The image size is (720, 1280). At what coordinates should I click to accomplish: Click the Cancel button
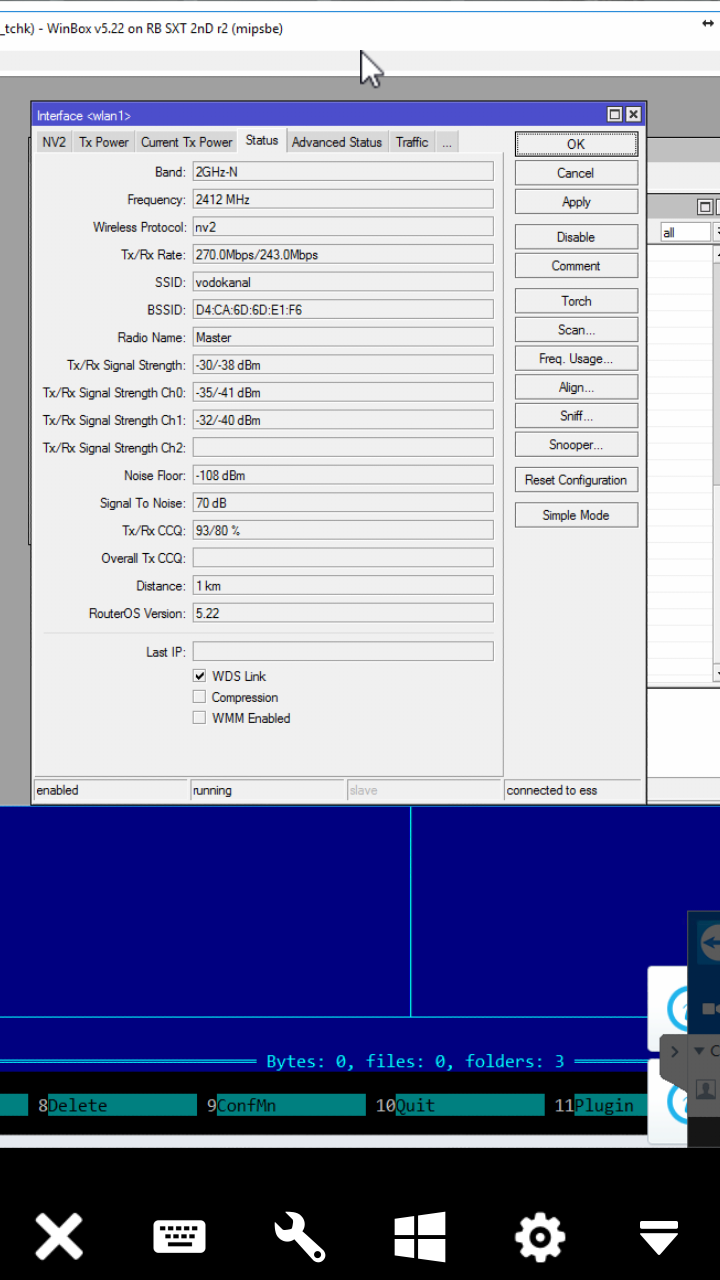coord(576,173)
